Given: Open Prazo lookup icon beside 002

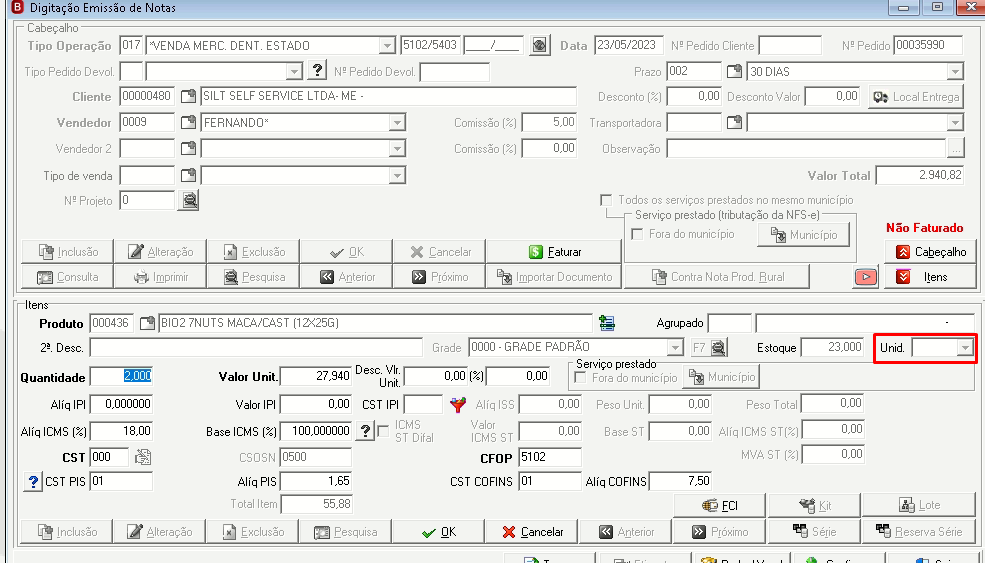Looking at the screenshot, I should click(x=734, y=71).
